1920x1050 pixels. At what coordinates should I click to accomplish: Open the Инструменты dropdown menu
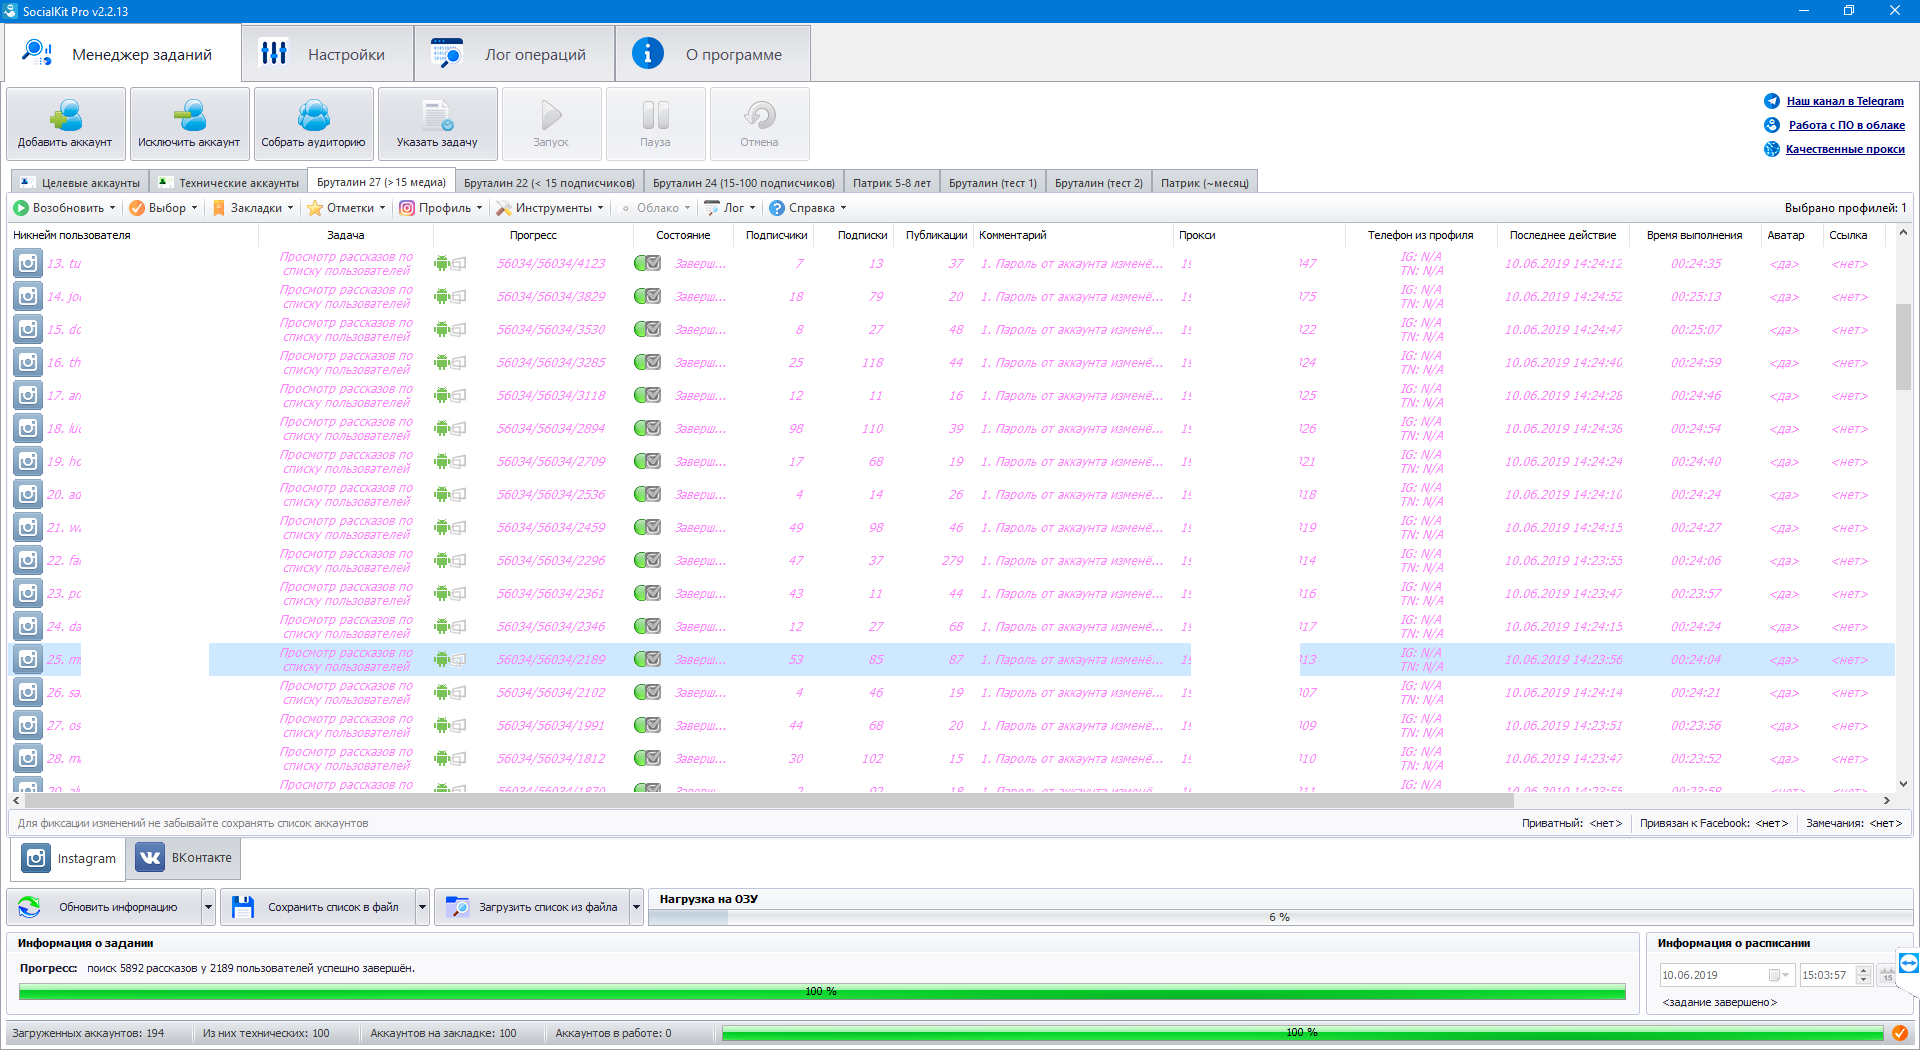tap(550, 208)
